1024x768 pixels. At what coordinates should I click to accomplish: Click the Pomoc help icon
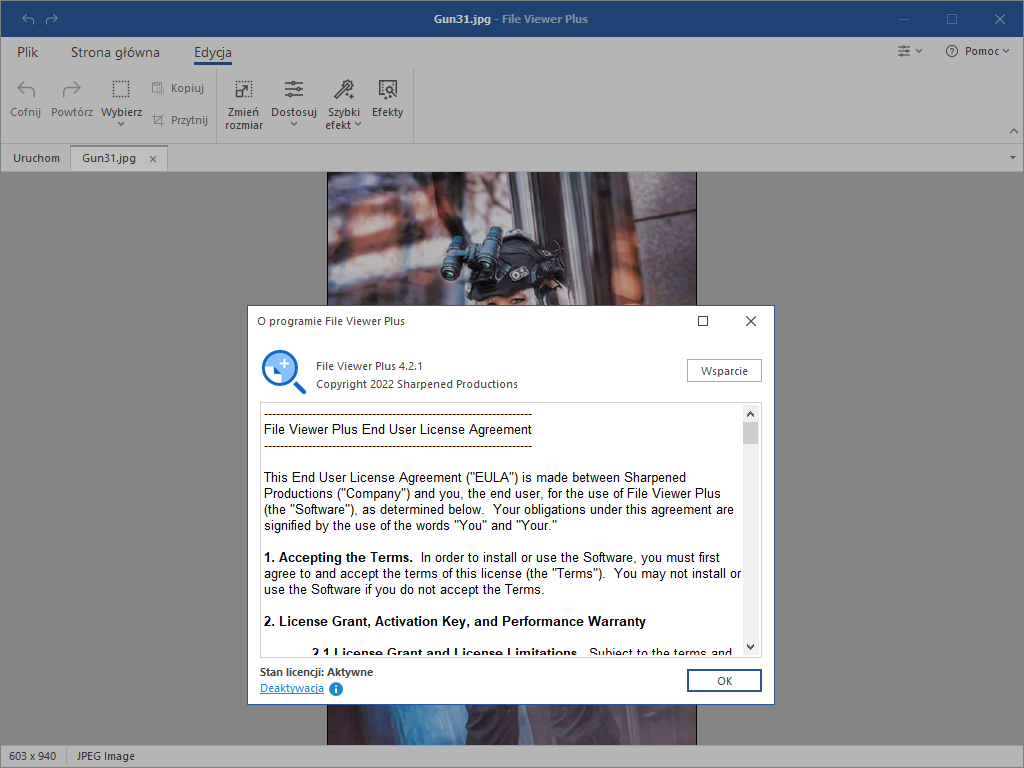[x=952, y=51]
